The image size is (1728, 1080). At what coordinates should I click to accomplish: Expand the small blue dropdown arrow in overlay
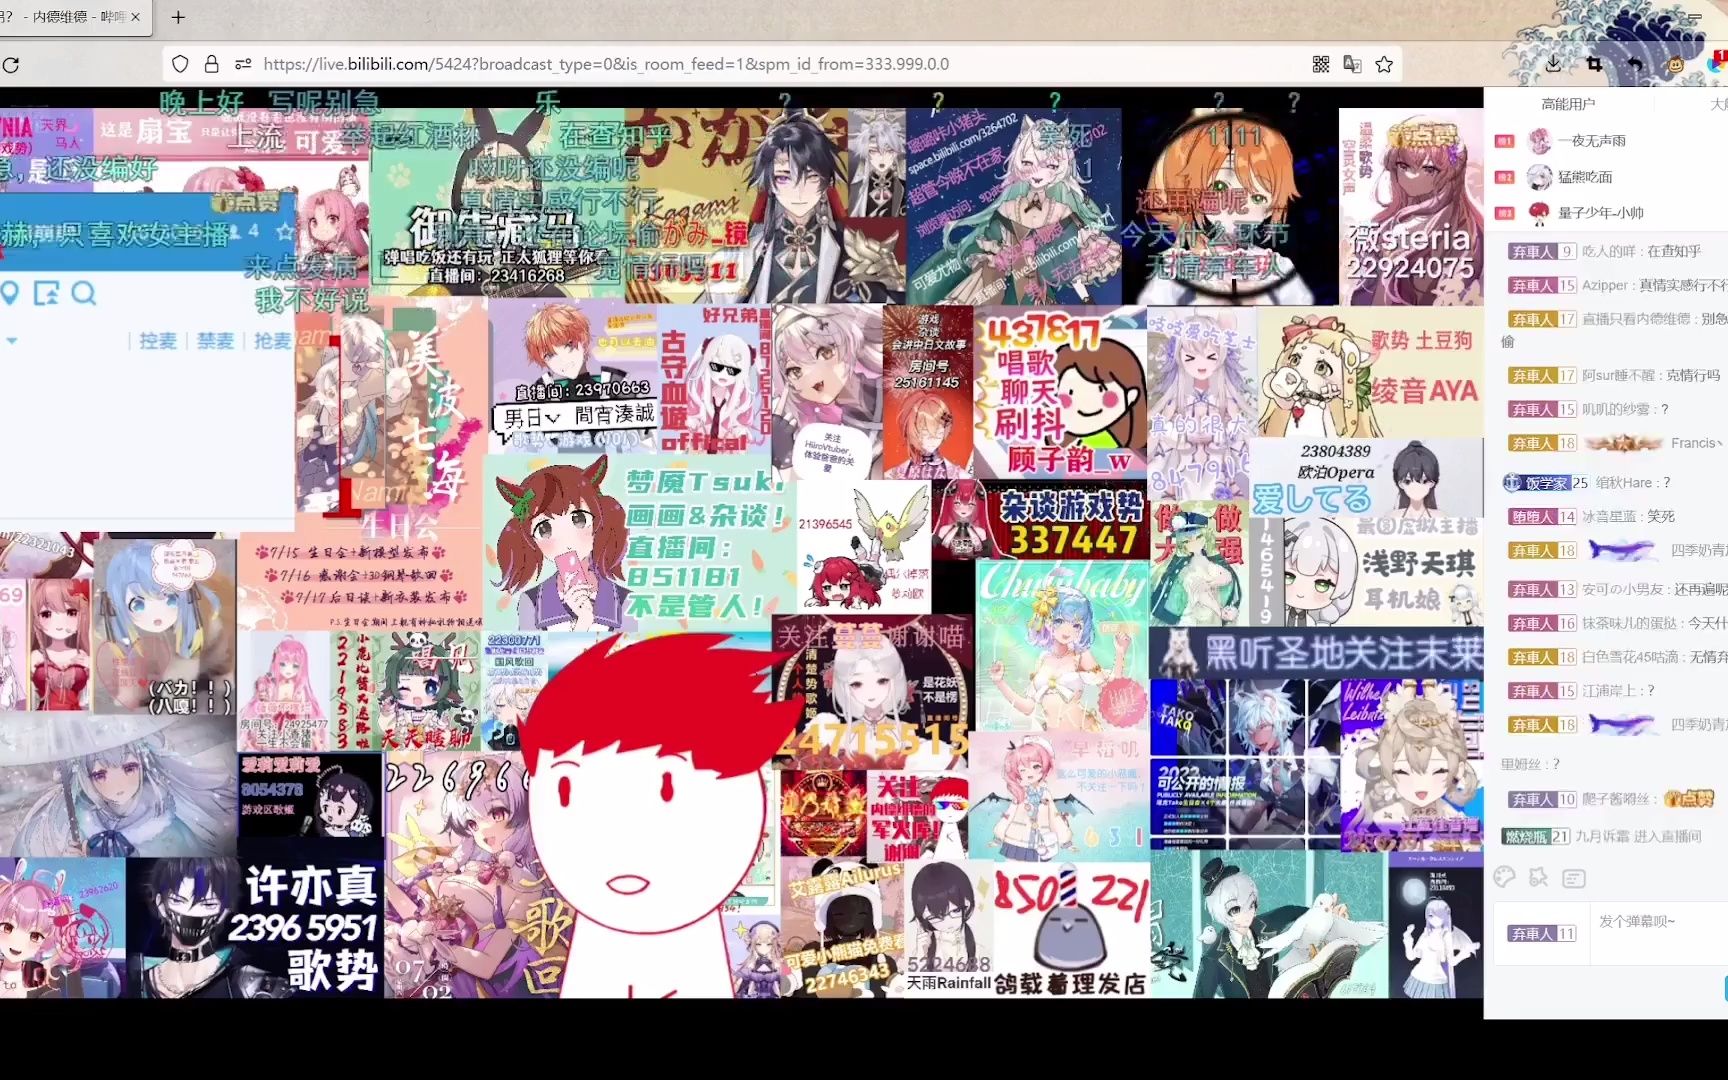[12, 341]
